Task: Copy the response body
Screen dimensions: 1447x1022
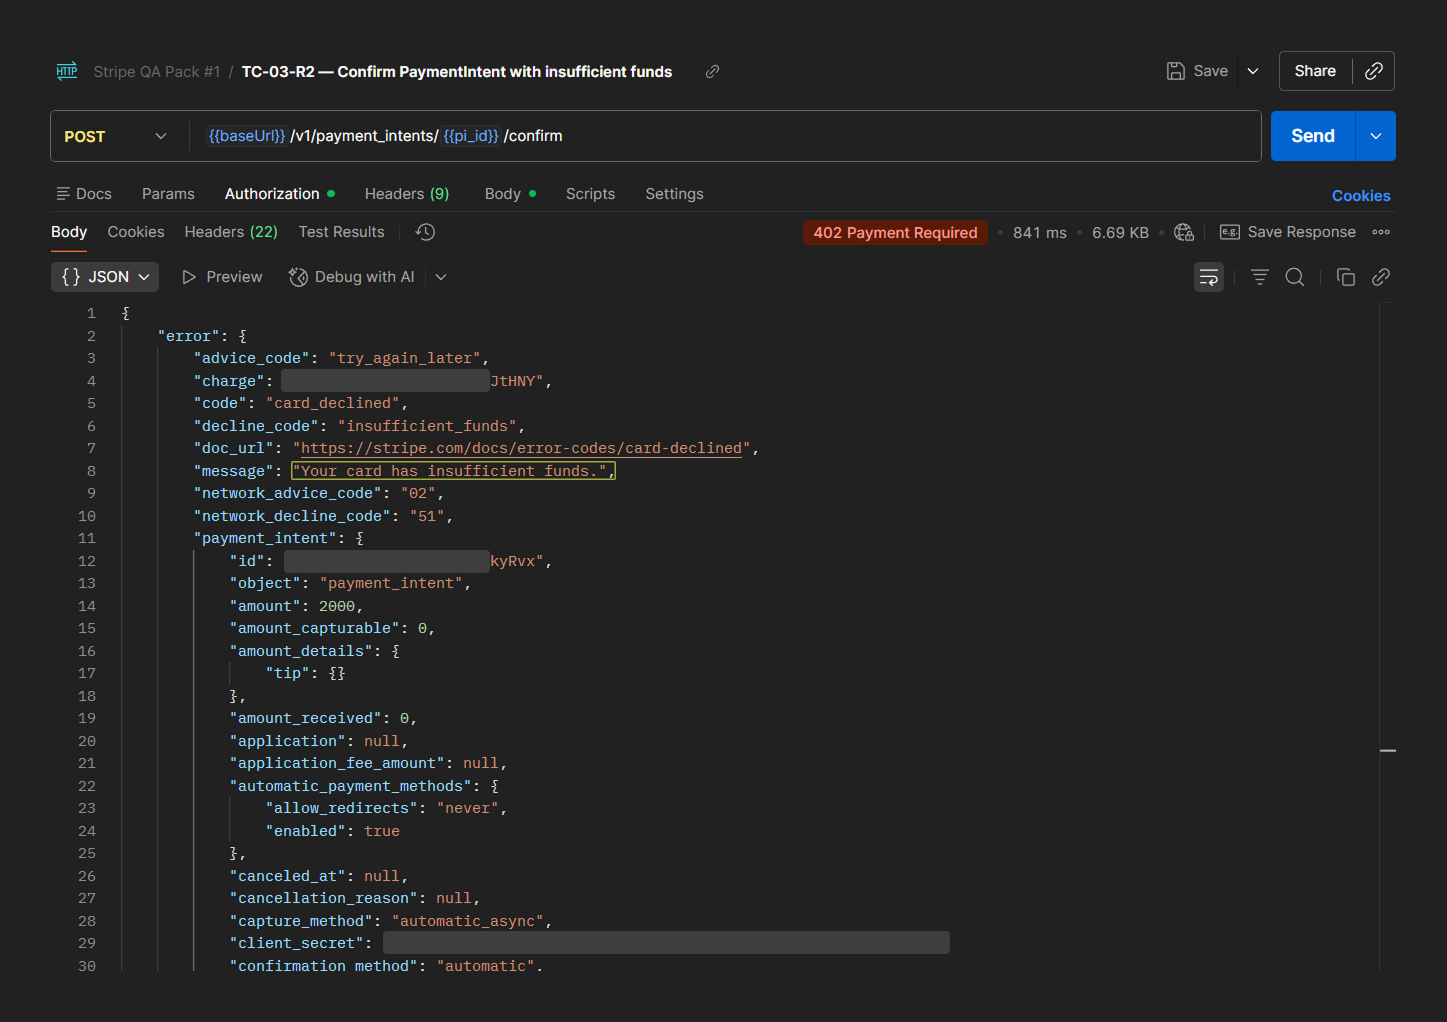Action: [x=1346, y=277]
